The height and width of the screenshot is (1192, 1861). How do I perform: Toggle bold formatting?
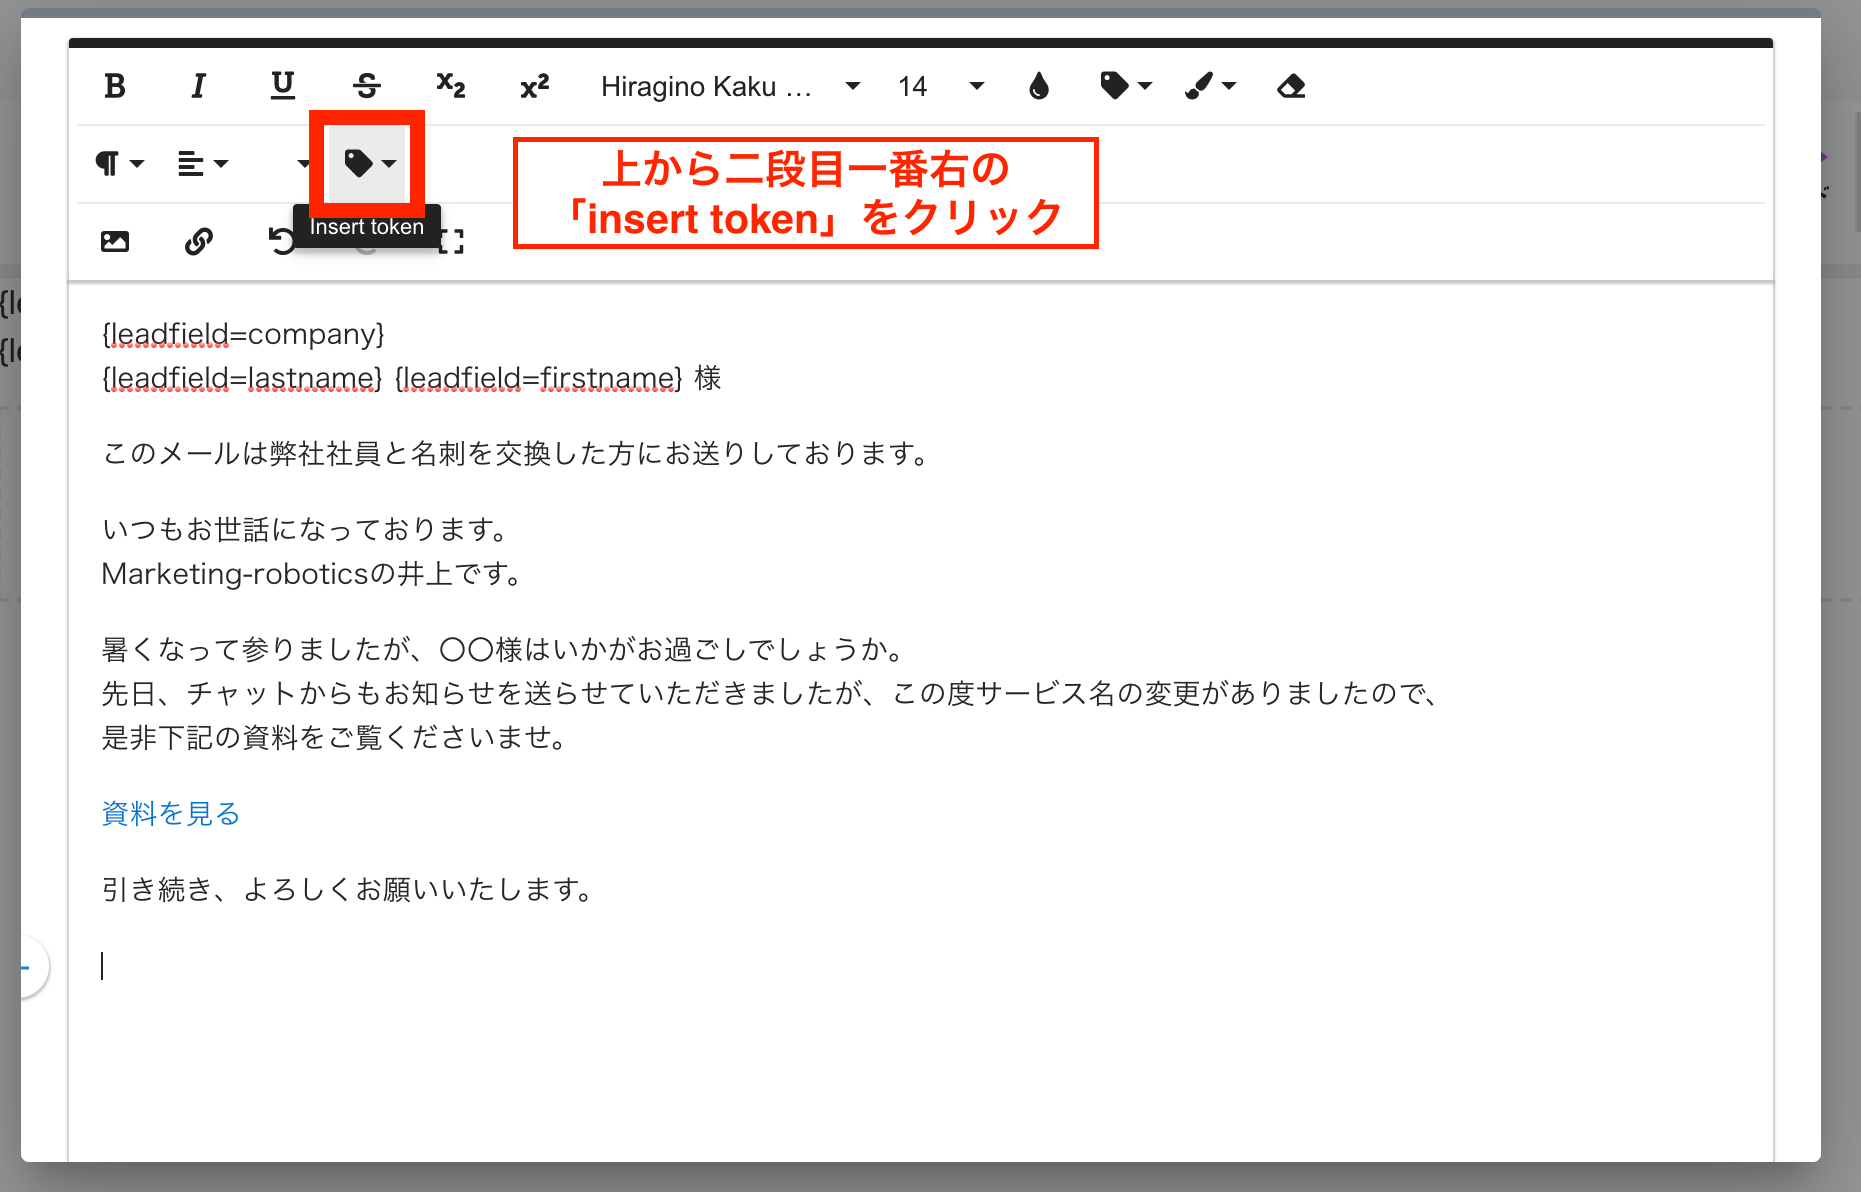click(x=115, y=86)
